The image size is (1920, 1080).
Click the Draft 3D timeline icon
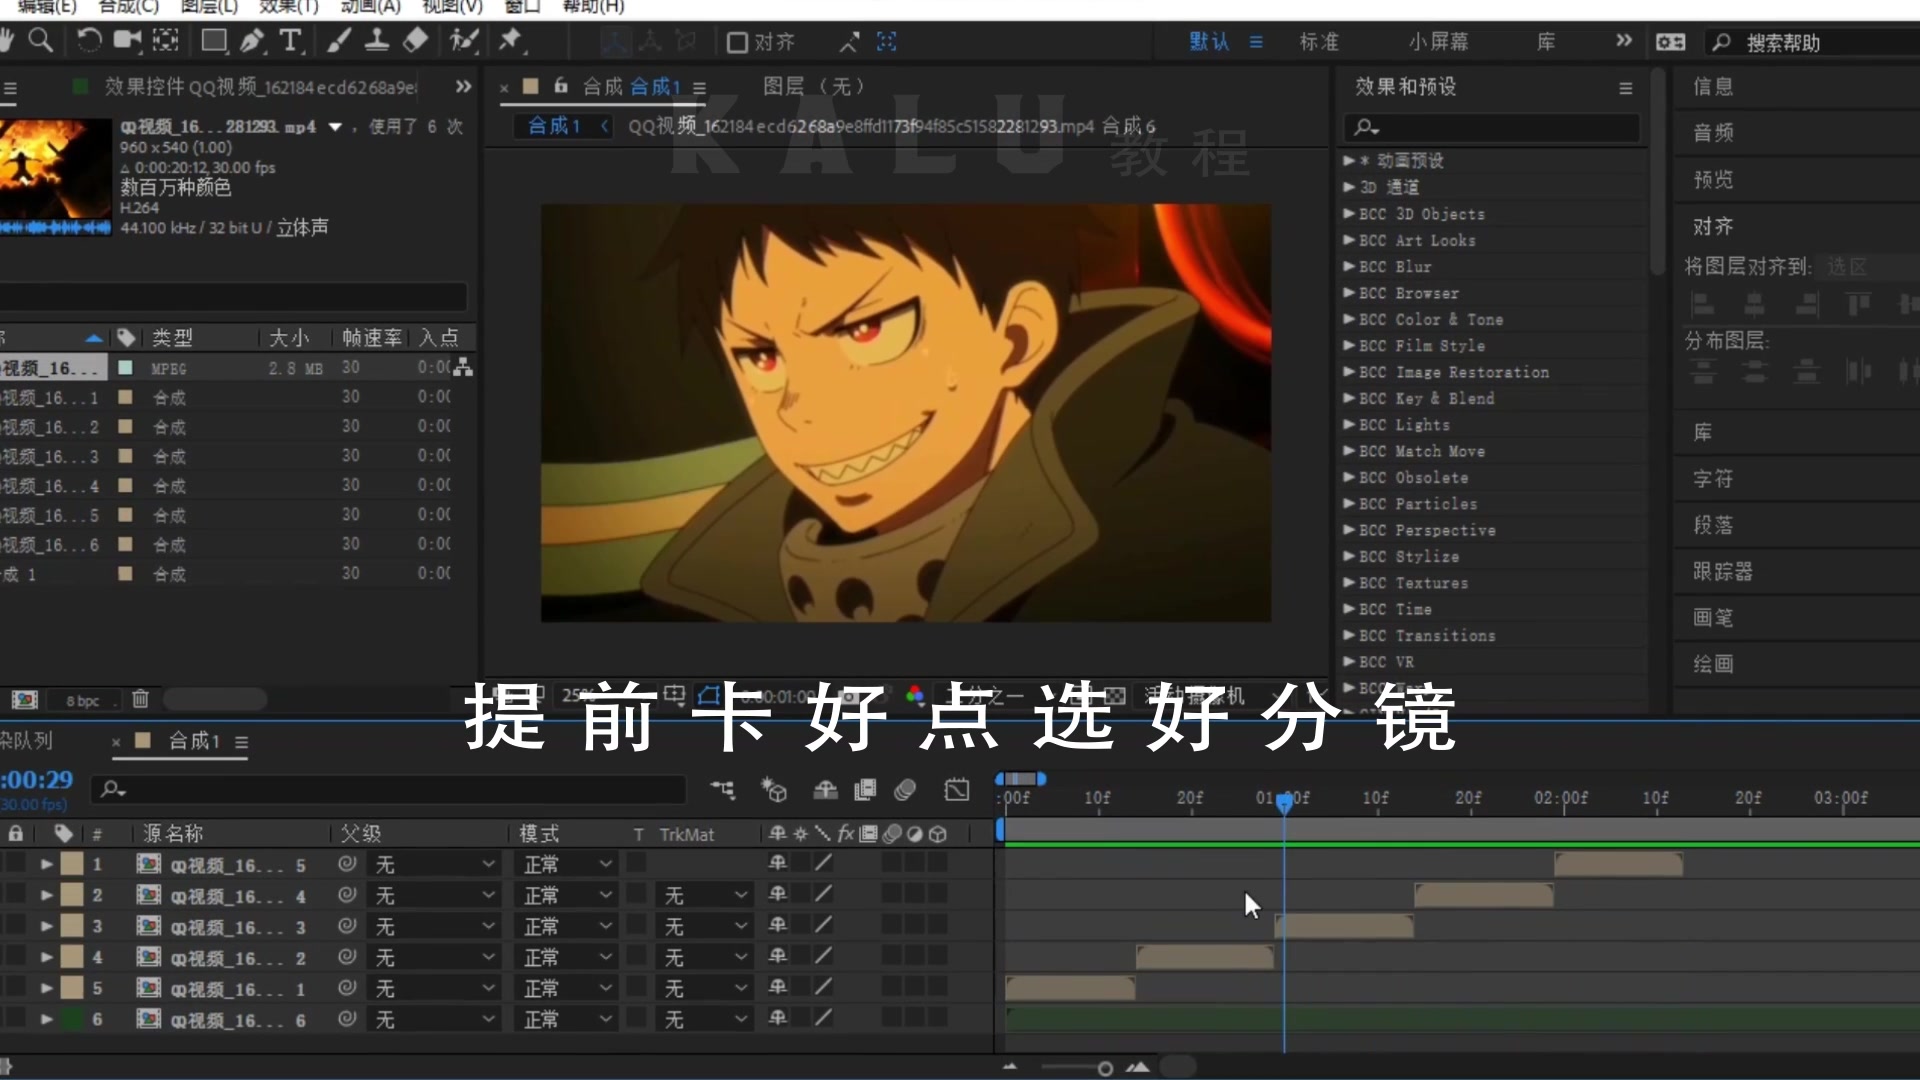click(774, 790)
